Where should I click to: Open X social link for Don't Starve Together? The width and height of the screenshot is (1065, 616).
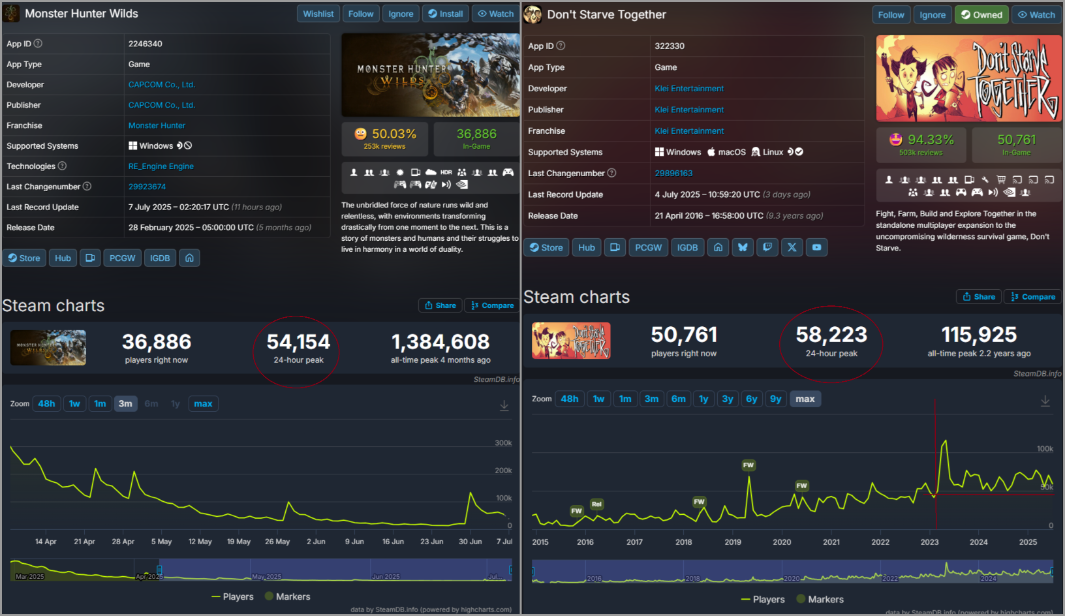(x=793, y=247)
